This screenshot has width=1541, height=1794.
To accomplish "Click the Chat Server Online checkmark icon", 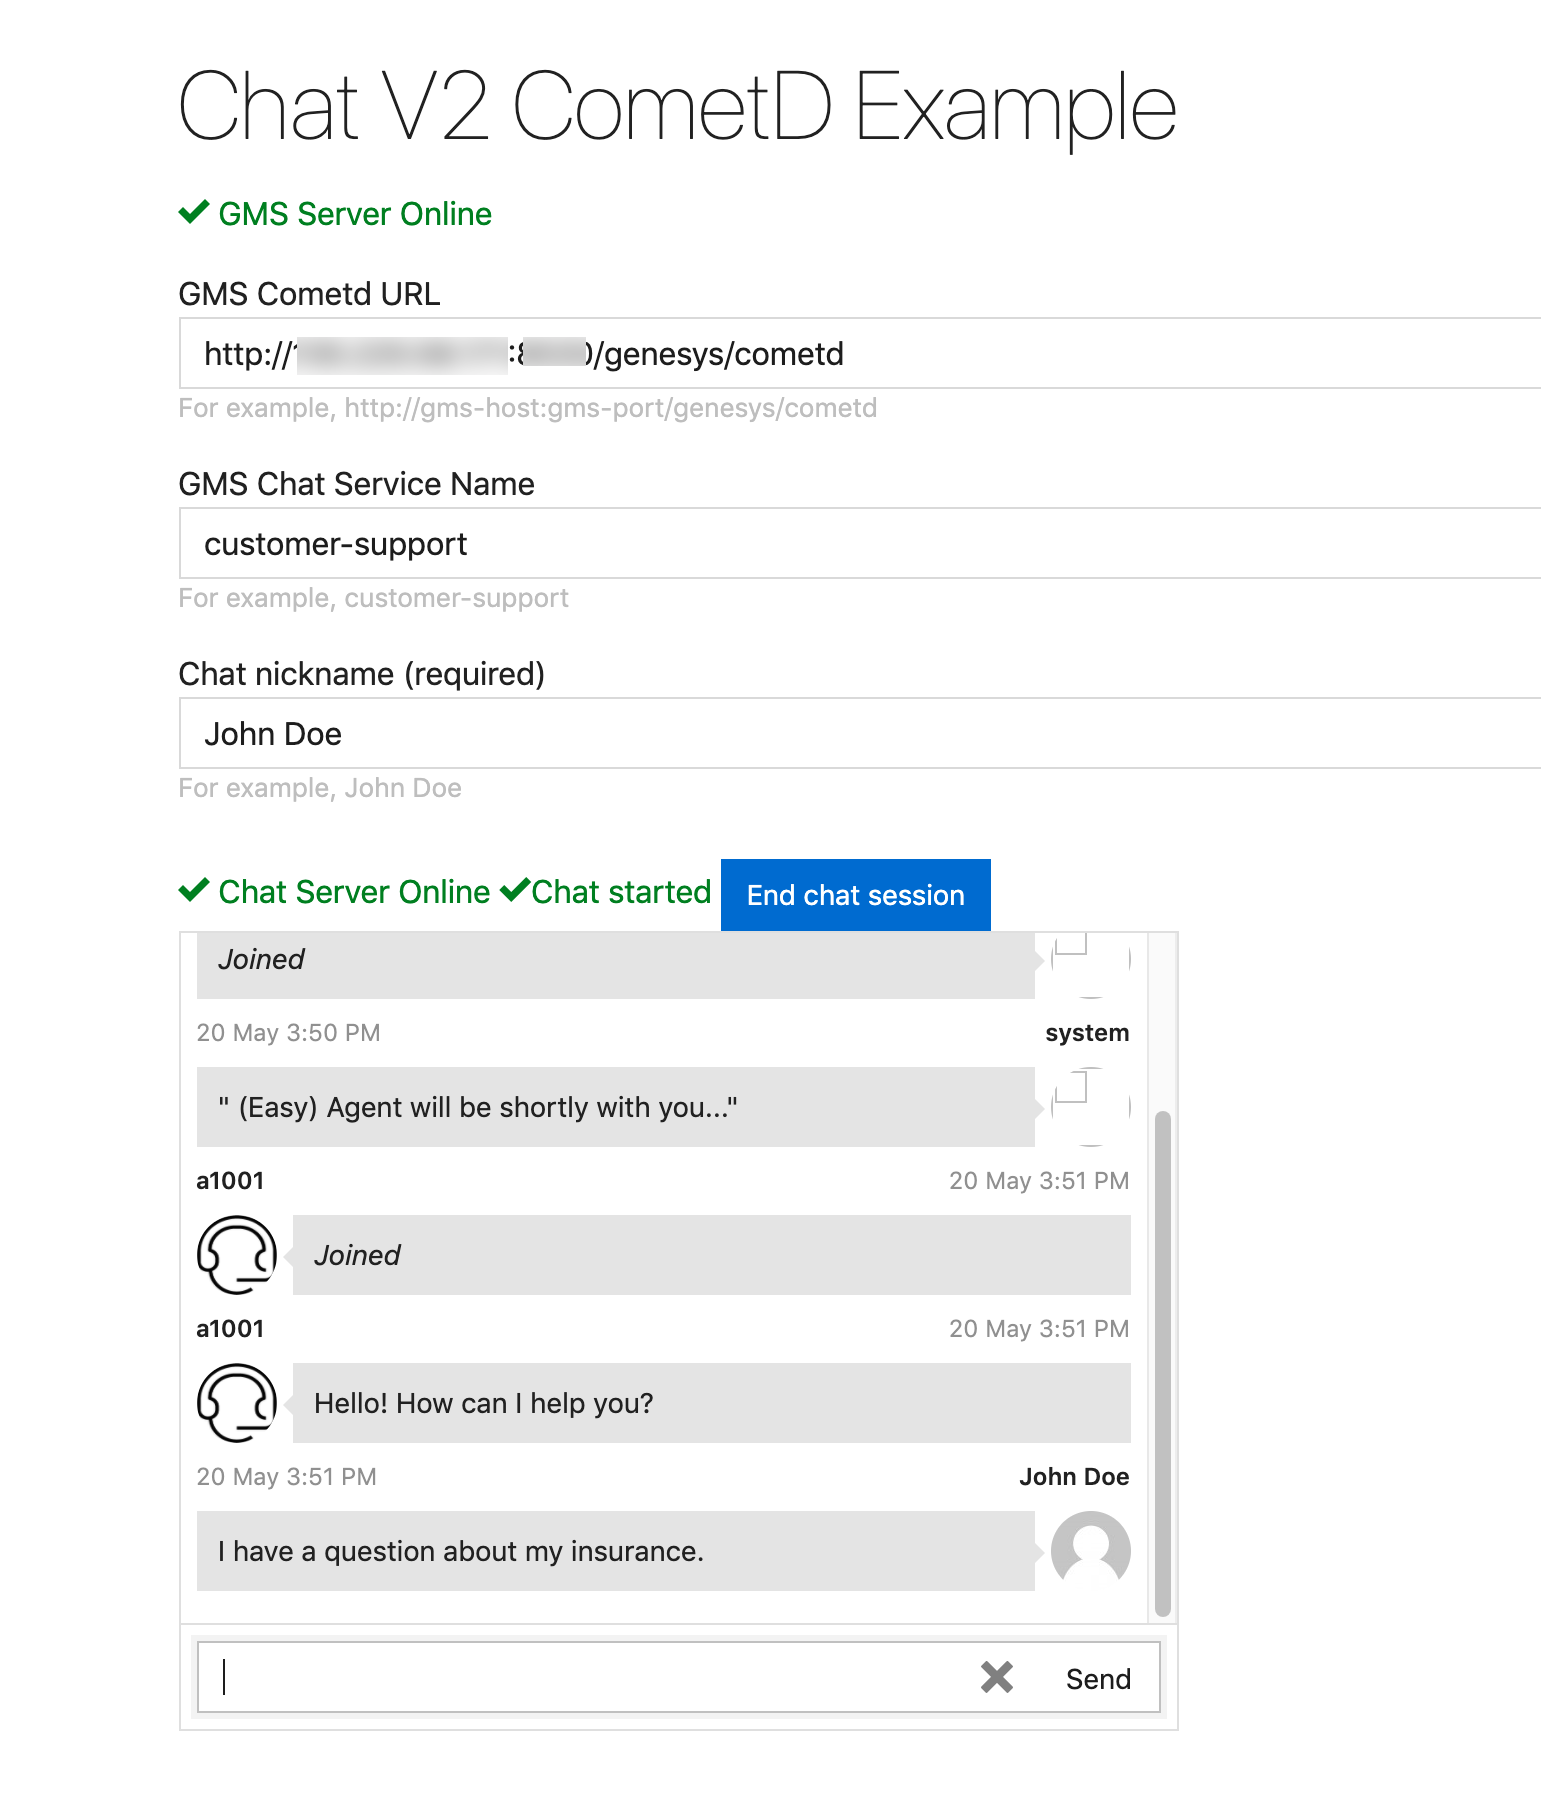I will 194,890.
